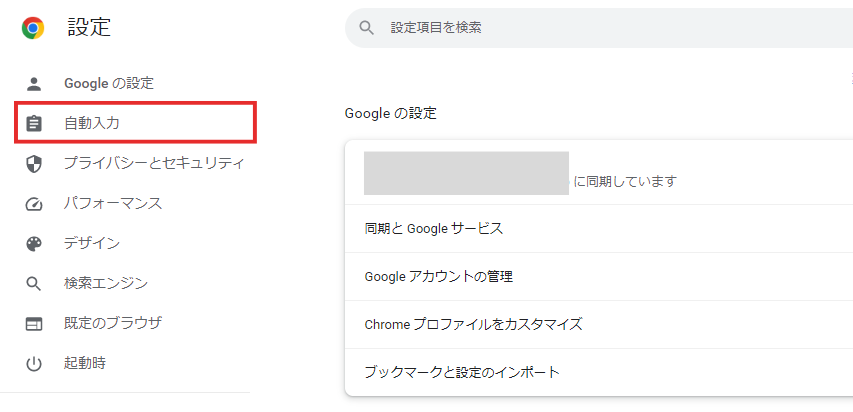Click the person icon beside Google の設定
853x412 pixels.
pyautogui.click(x=34, y=84)
